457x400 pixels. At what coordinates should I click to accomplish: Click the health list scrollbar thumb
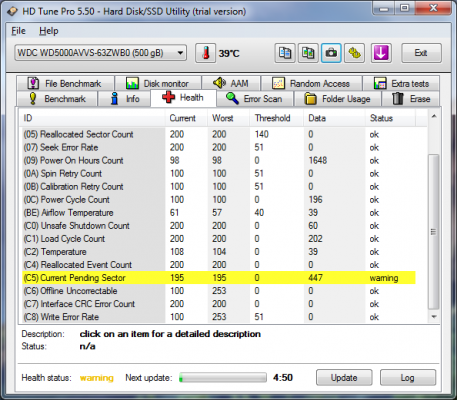433,232
